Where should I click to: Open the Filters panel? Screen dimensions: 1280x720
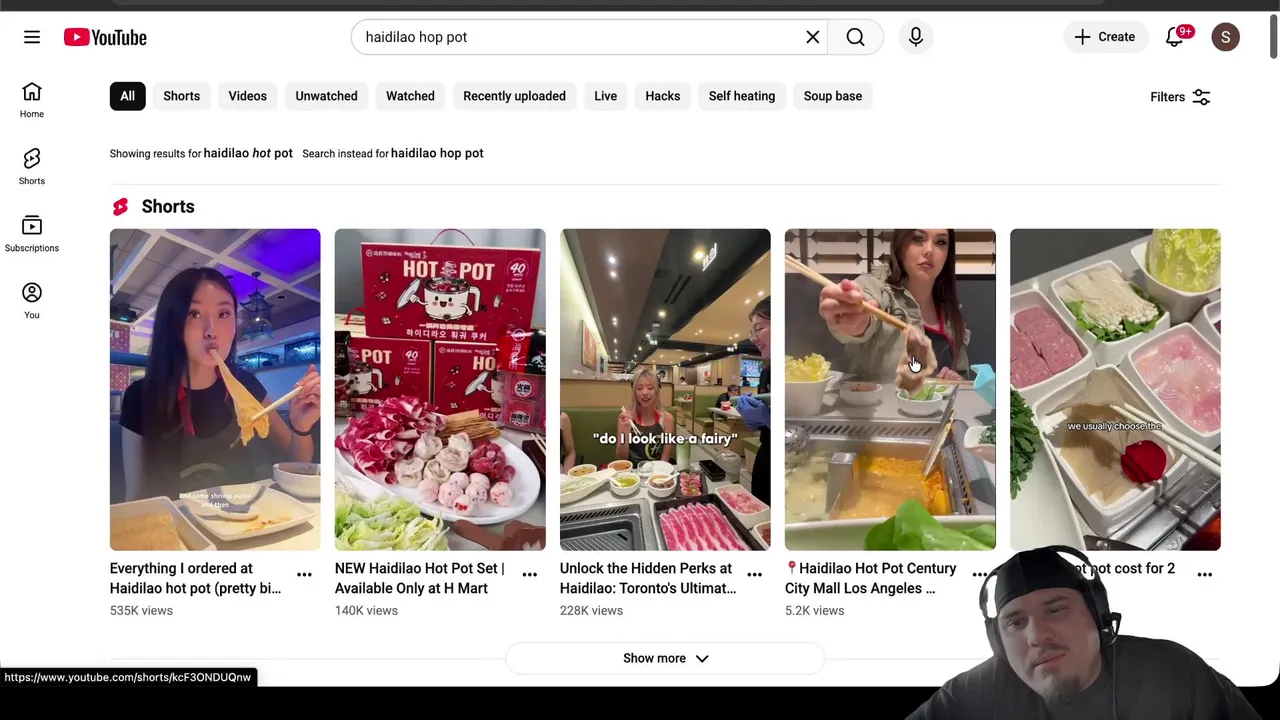click(1180, 97)
